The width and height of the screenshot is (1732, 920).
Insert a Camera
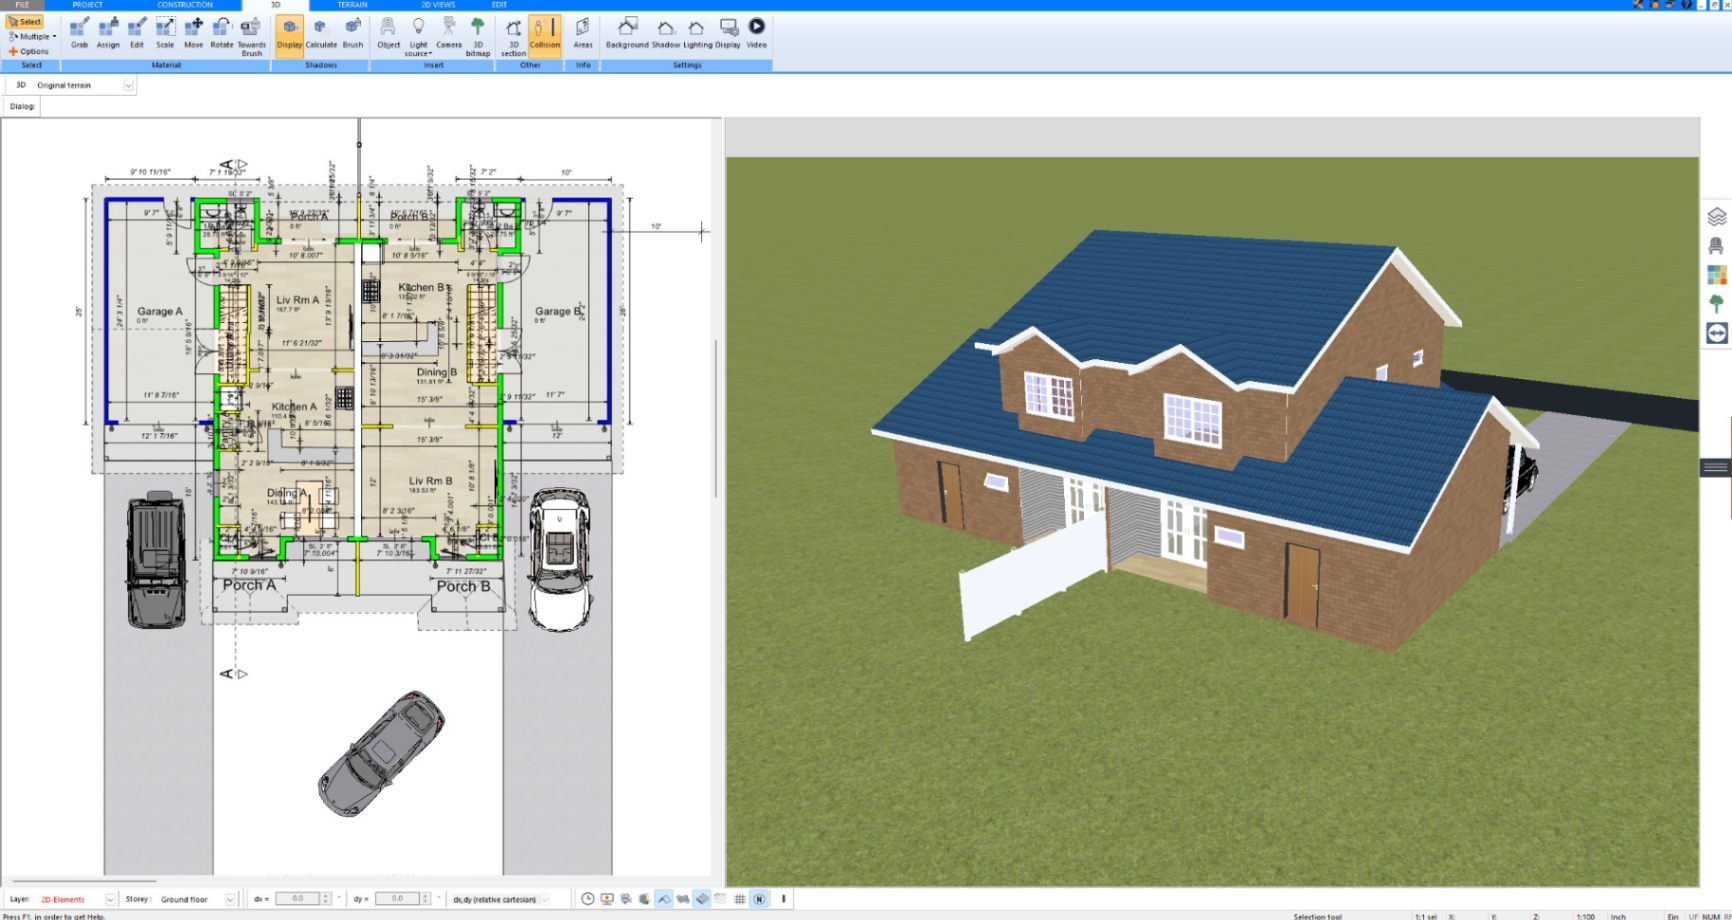(x=449, y=32)
